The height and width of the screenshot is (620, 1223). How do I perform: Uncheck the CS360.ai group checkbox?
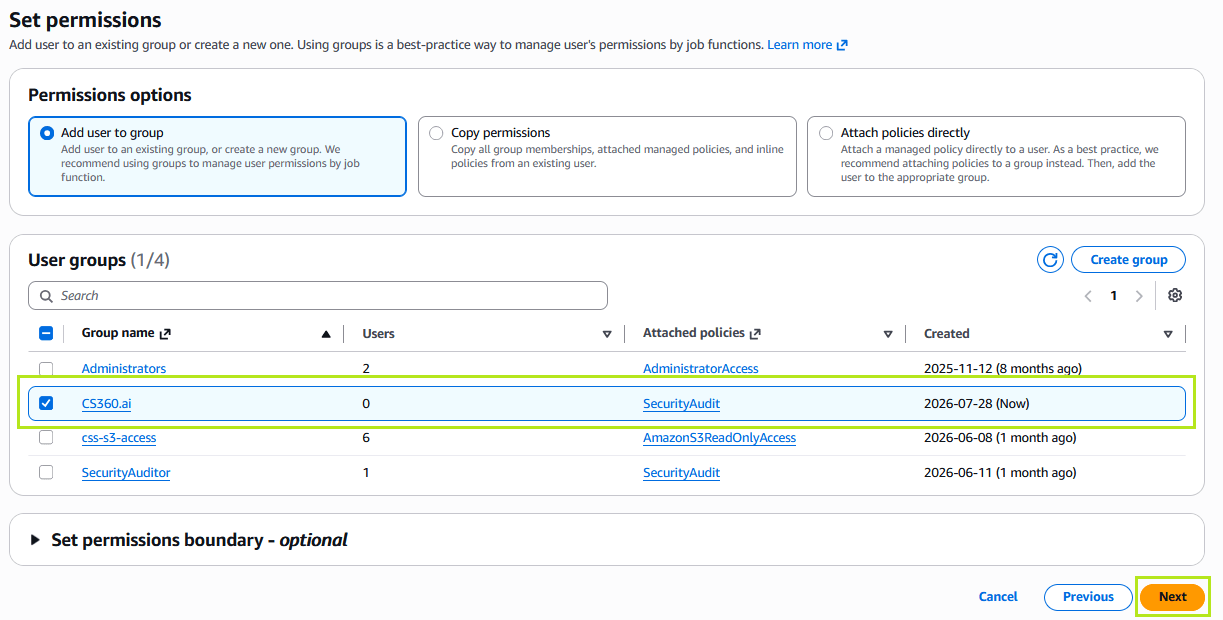click(x=46, y=404)
